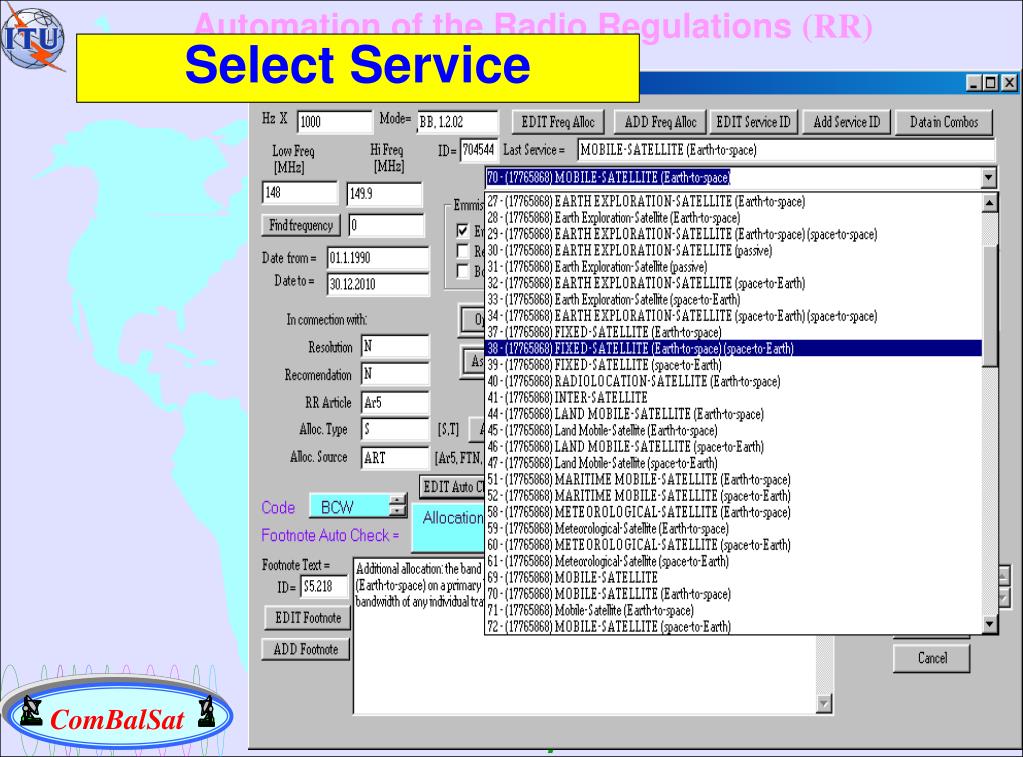Select 51 MARITIME MOBILE-SATELLITE (Earth-to-space)
The height and width of the screenshot is (757, 1023).
pyautogui.click(x=734, y=480)
